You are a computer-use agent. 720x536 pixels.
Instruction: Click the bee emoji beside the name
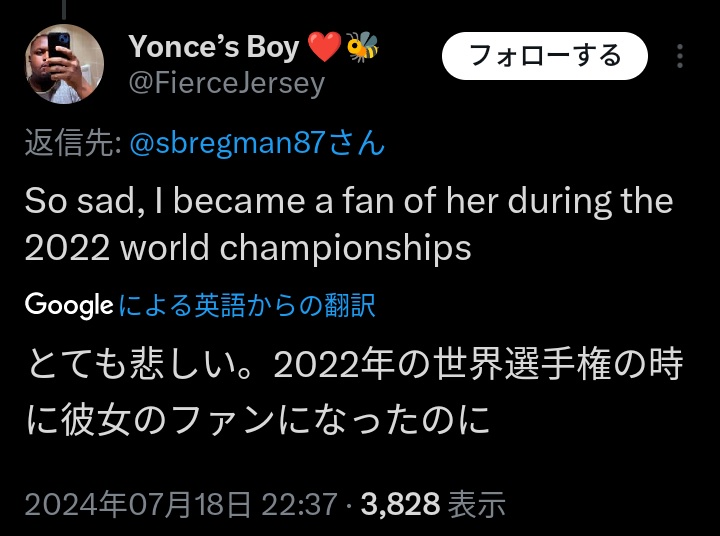click(x=362, y=47)
